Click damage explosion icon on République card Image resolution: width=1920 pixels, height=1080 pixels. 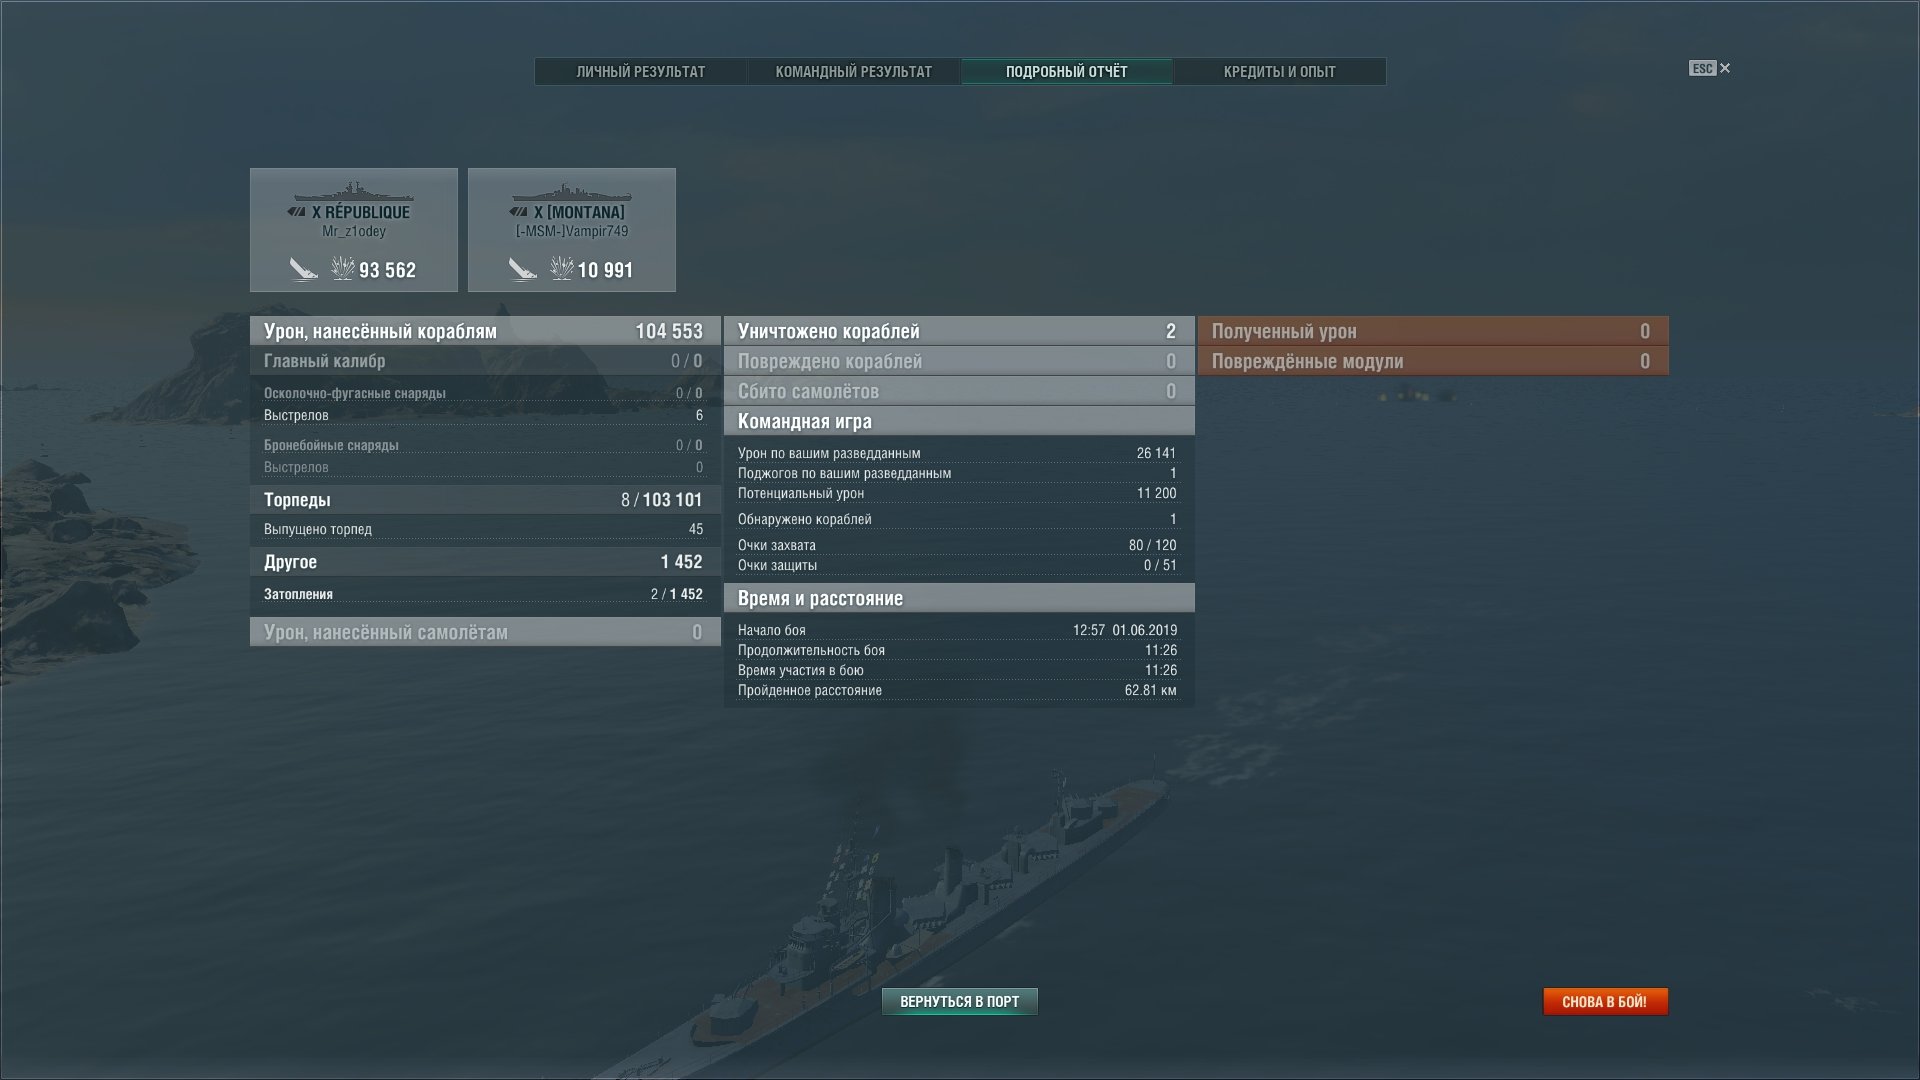click(x=342, y=268)
